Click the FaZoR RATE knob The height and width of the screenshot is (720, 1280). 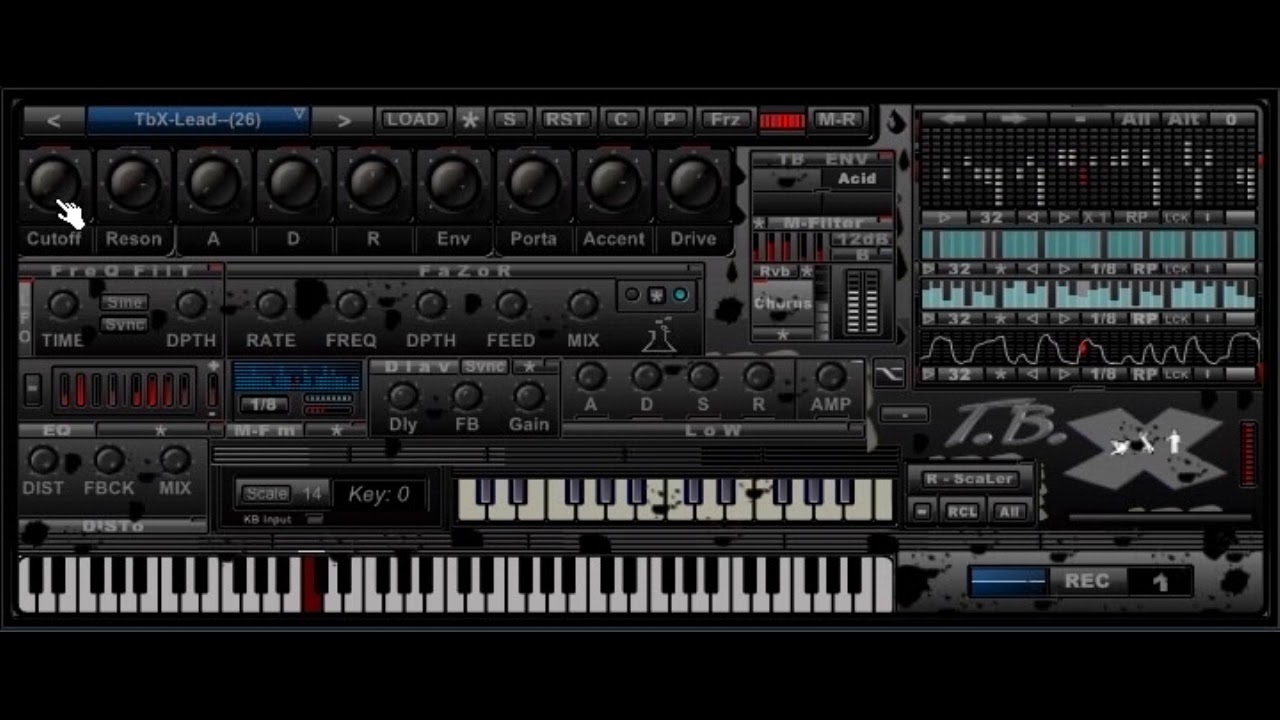pos(271,304)
